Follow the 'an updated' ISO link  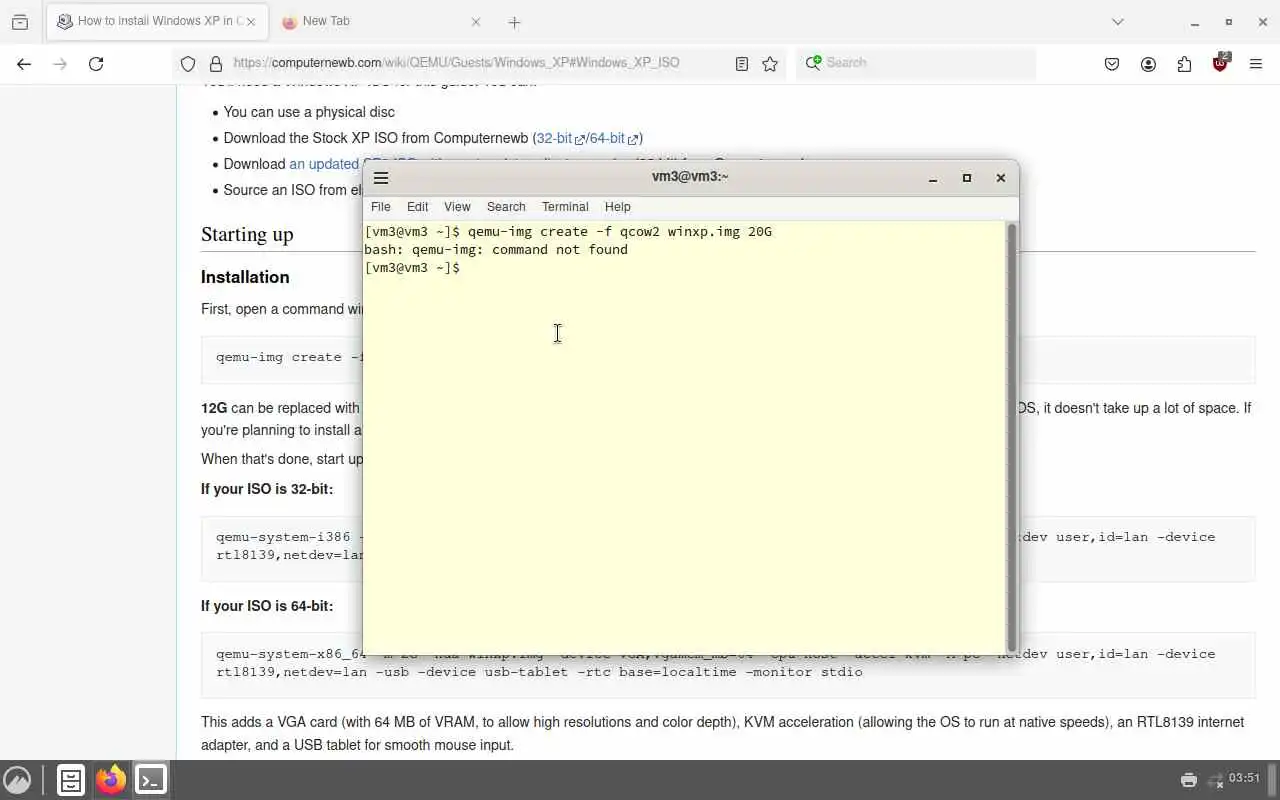tap(324, 164)
